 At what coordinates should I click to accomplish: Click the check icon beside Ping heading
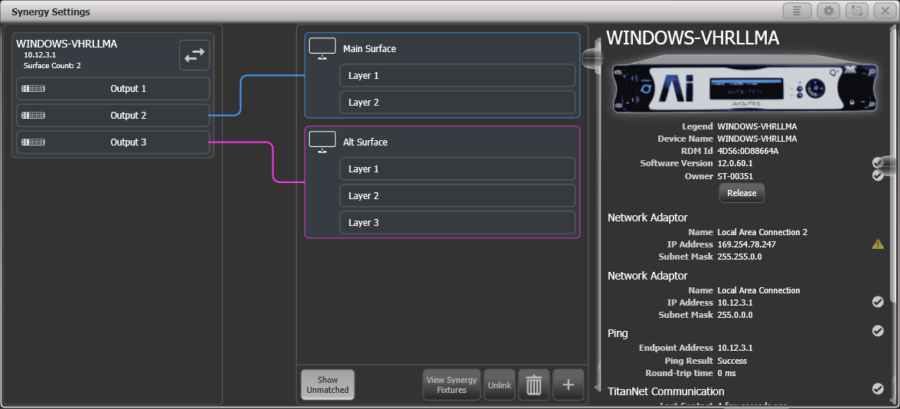878,330
